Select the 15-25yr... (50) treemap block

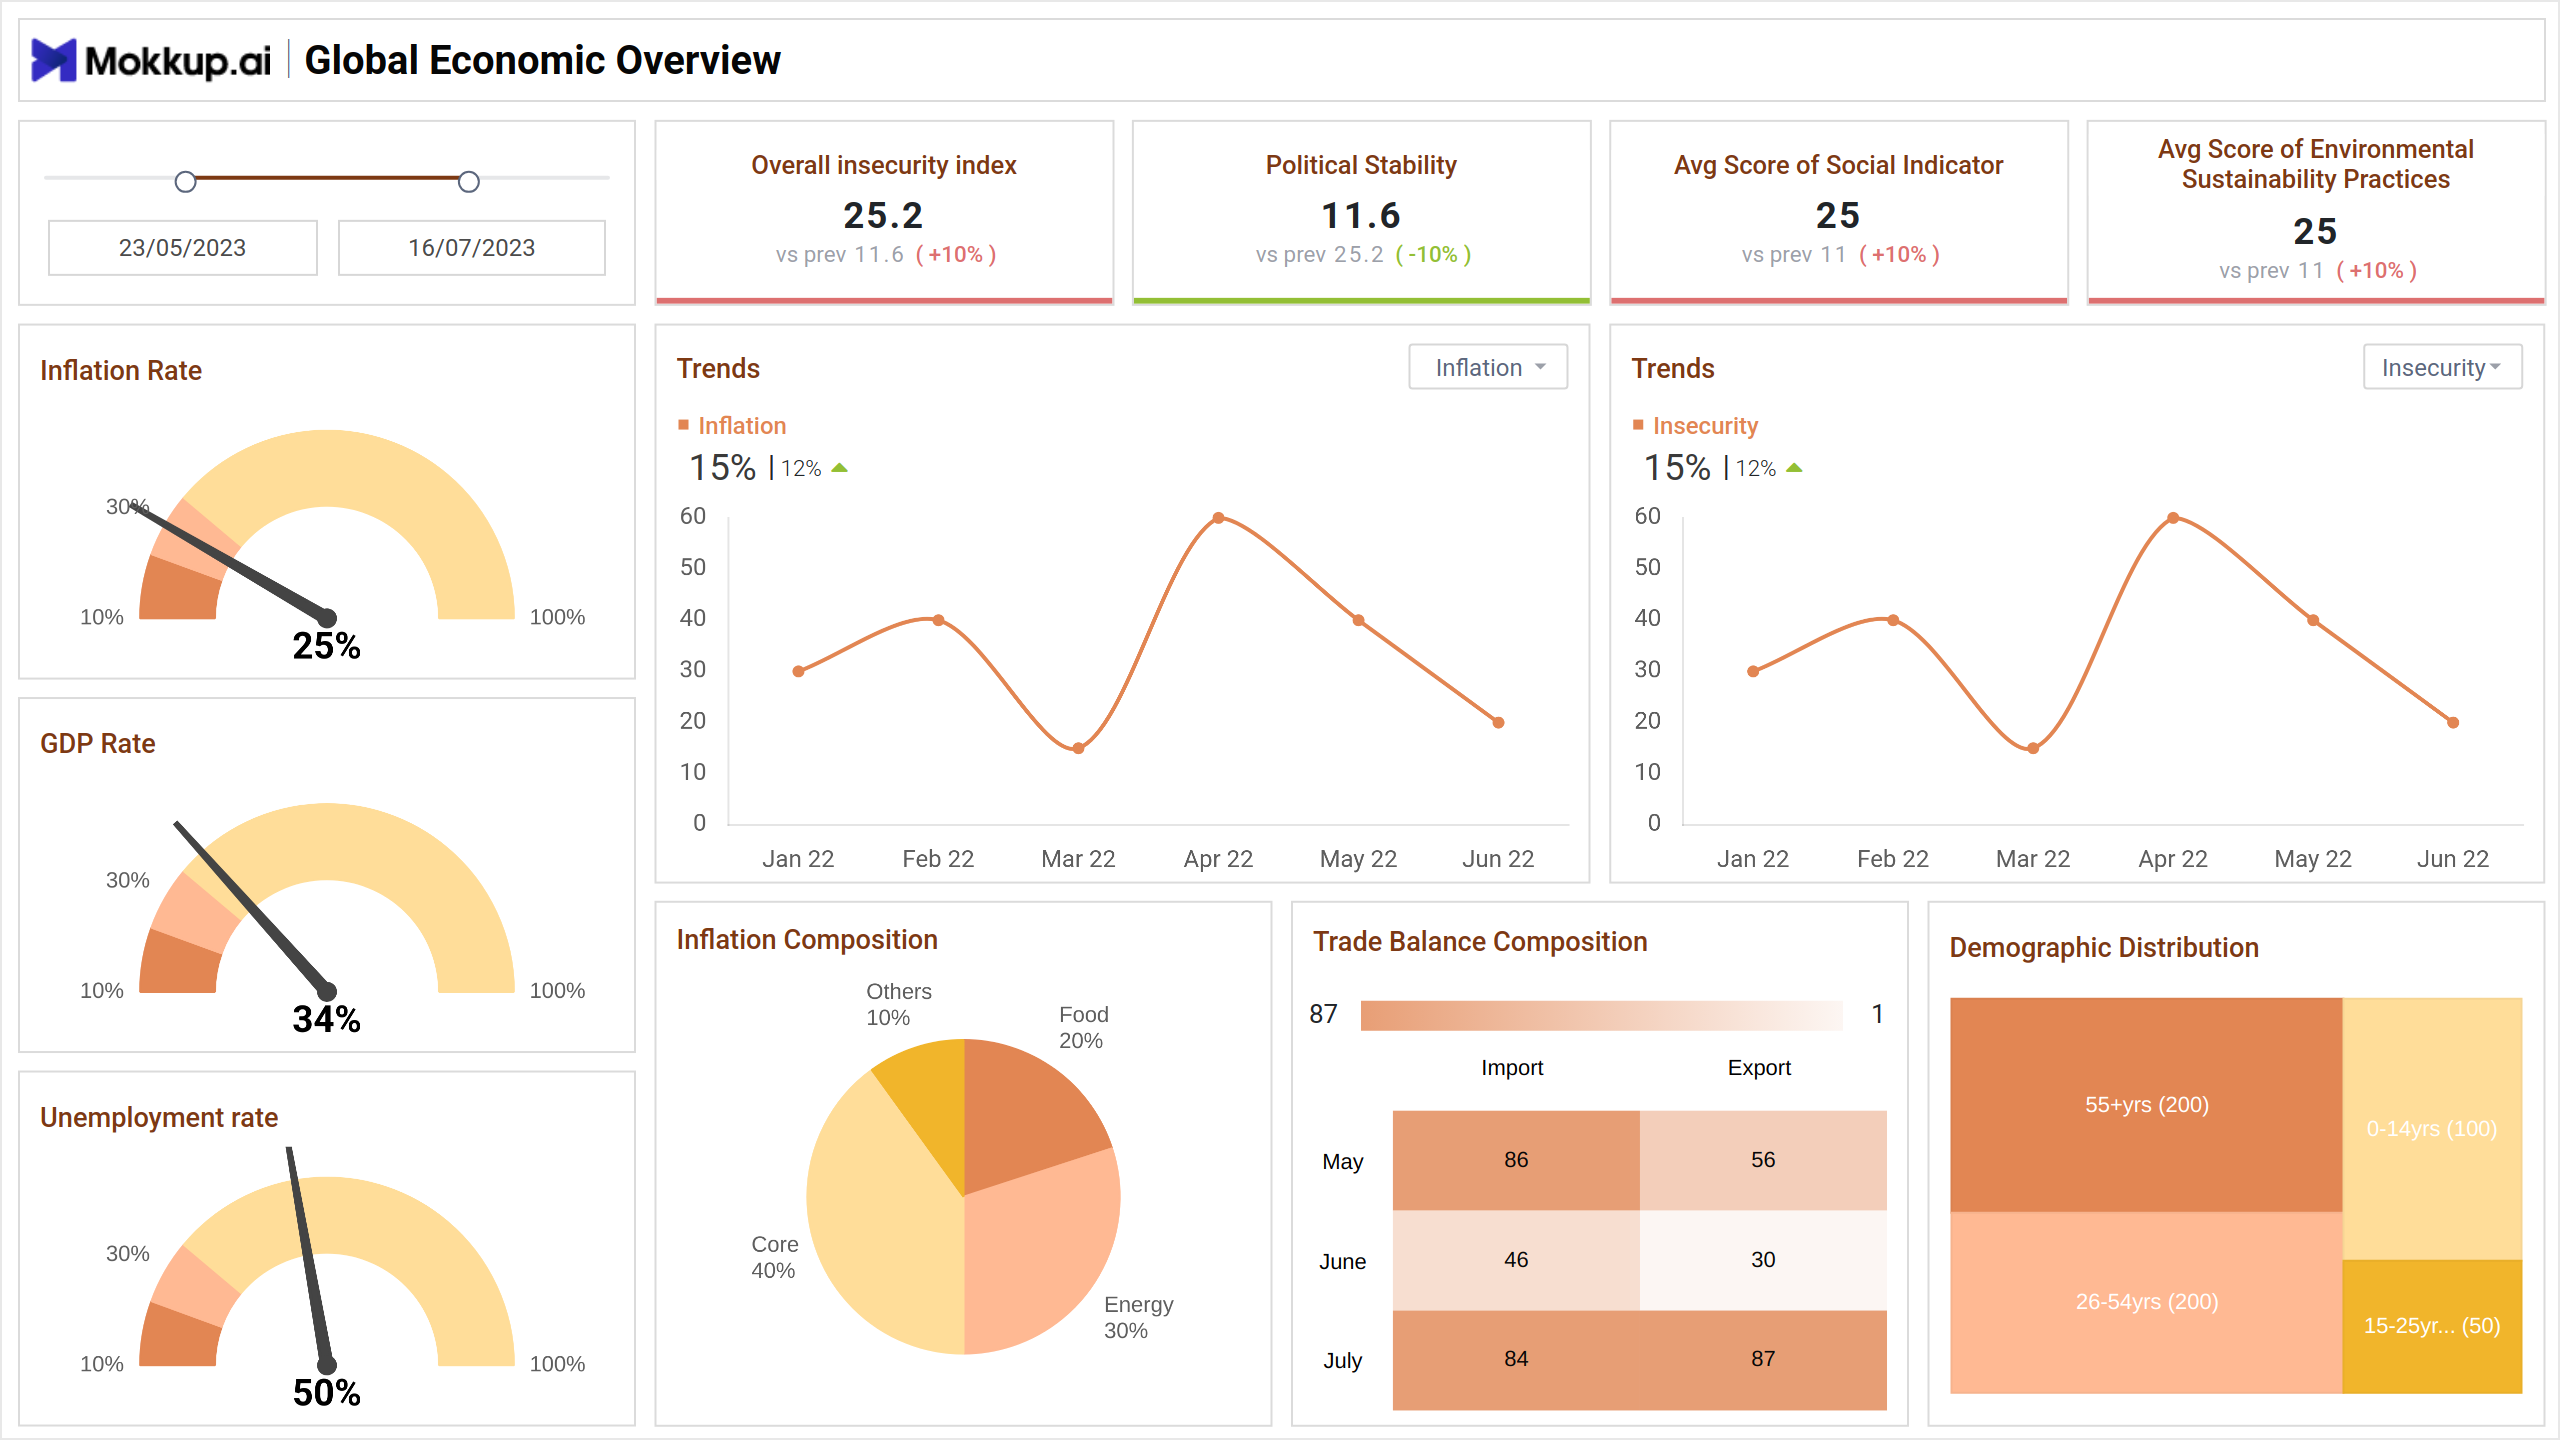point(2432,1326)
